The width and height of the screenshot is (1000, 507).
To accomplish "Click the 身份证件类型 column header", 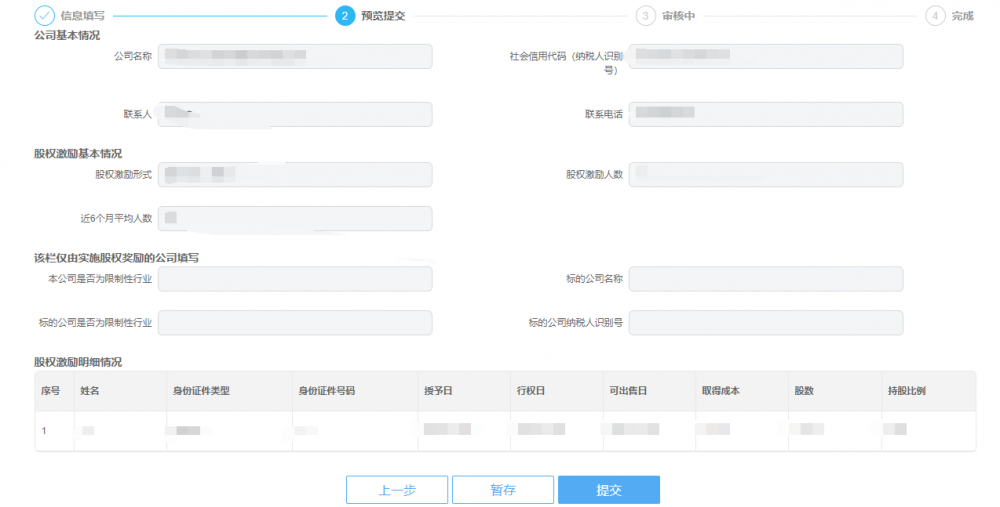I will coord(201,390).
